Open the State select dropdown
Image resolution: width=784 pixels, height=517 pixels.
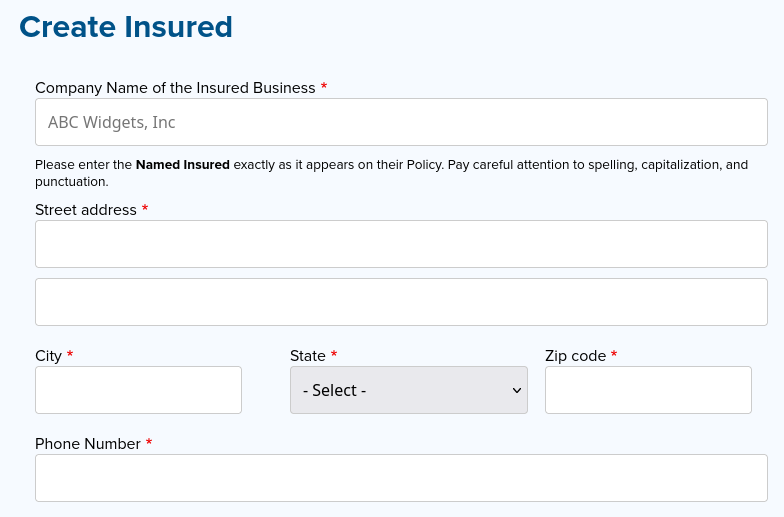408,390
